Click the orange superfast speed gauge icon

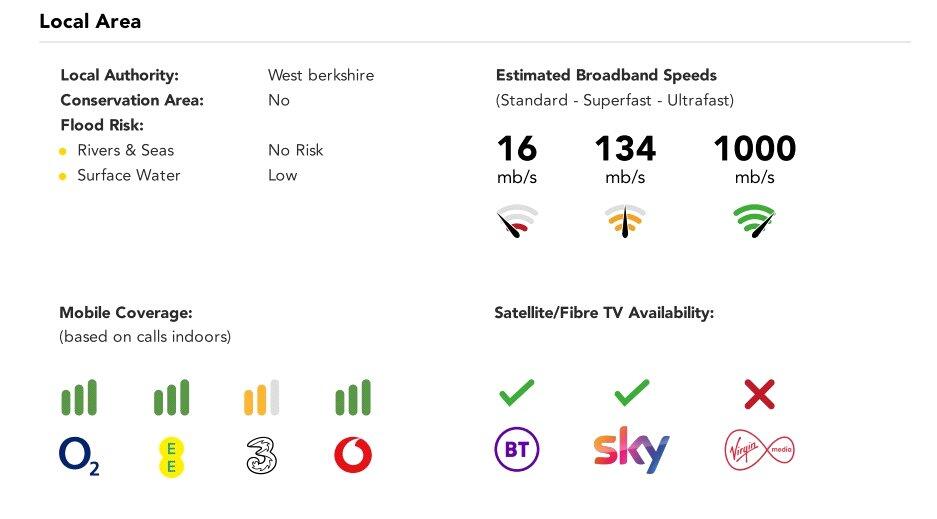[x=625, y=220]
